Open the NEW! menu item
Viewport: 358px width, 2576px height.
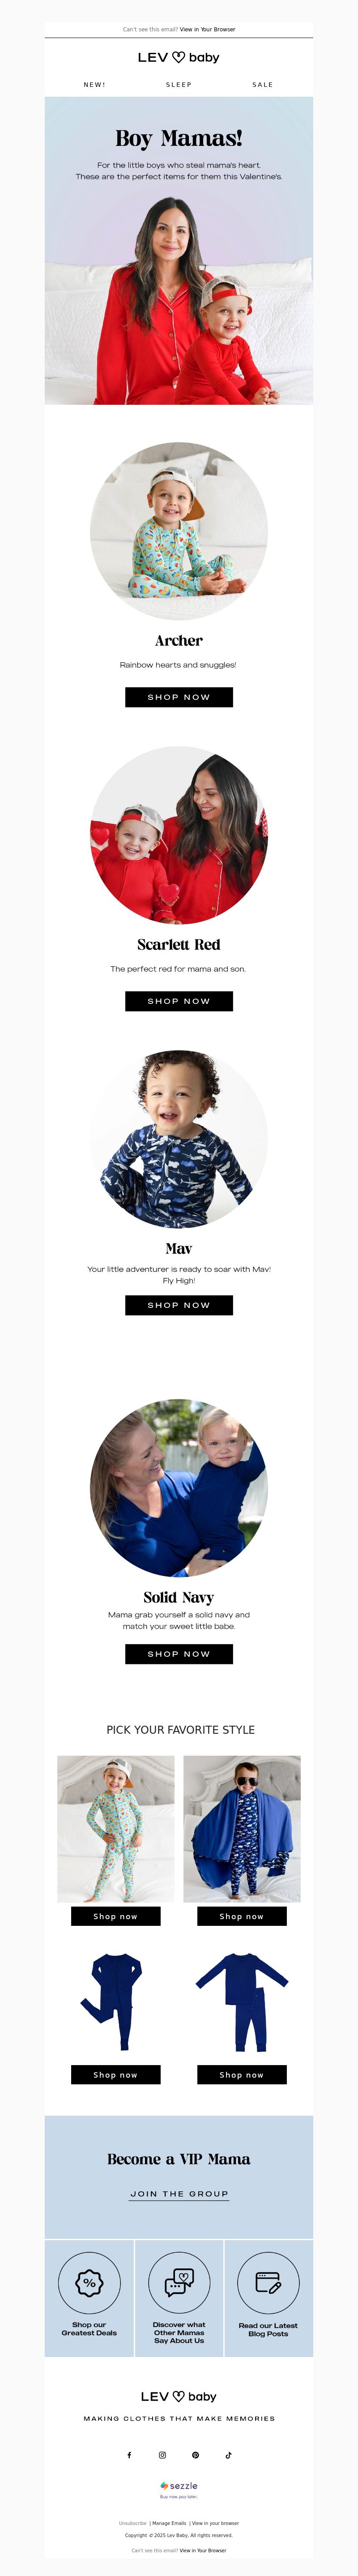[95, 85]
